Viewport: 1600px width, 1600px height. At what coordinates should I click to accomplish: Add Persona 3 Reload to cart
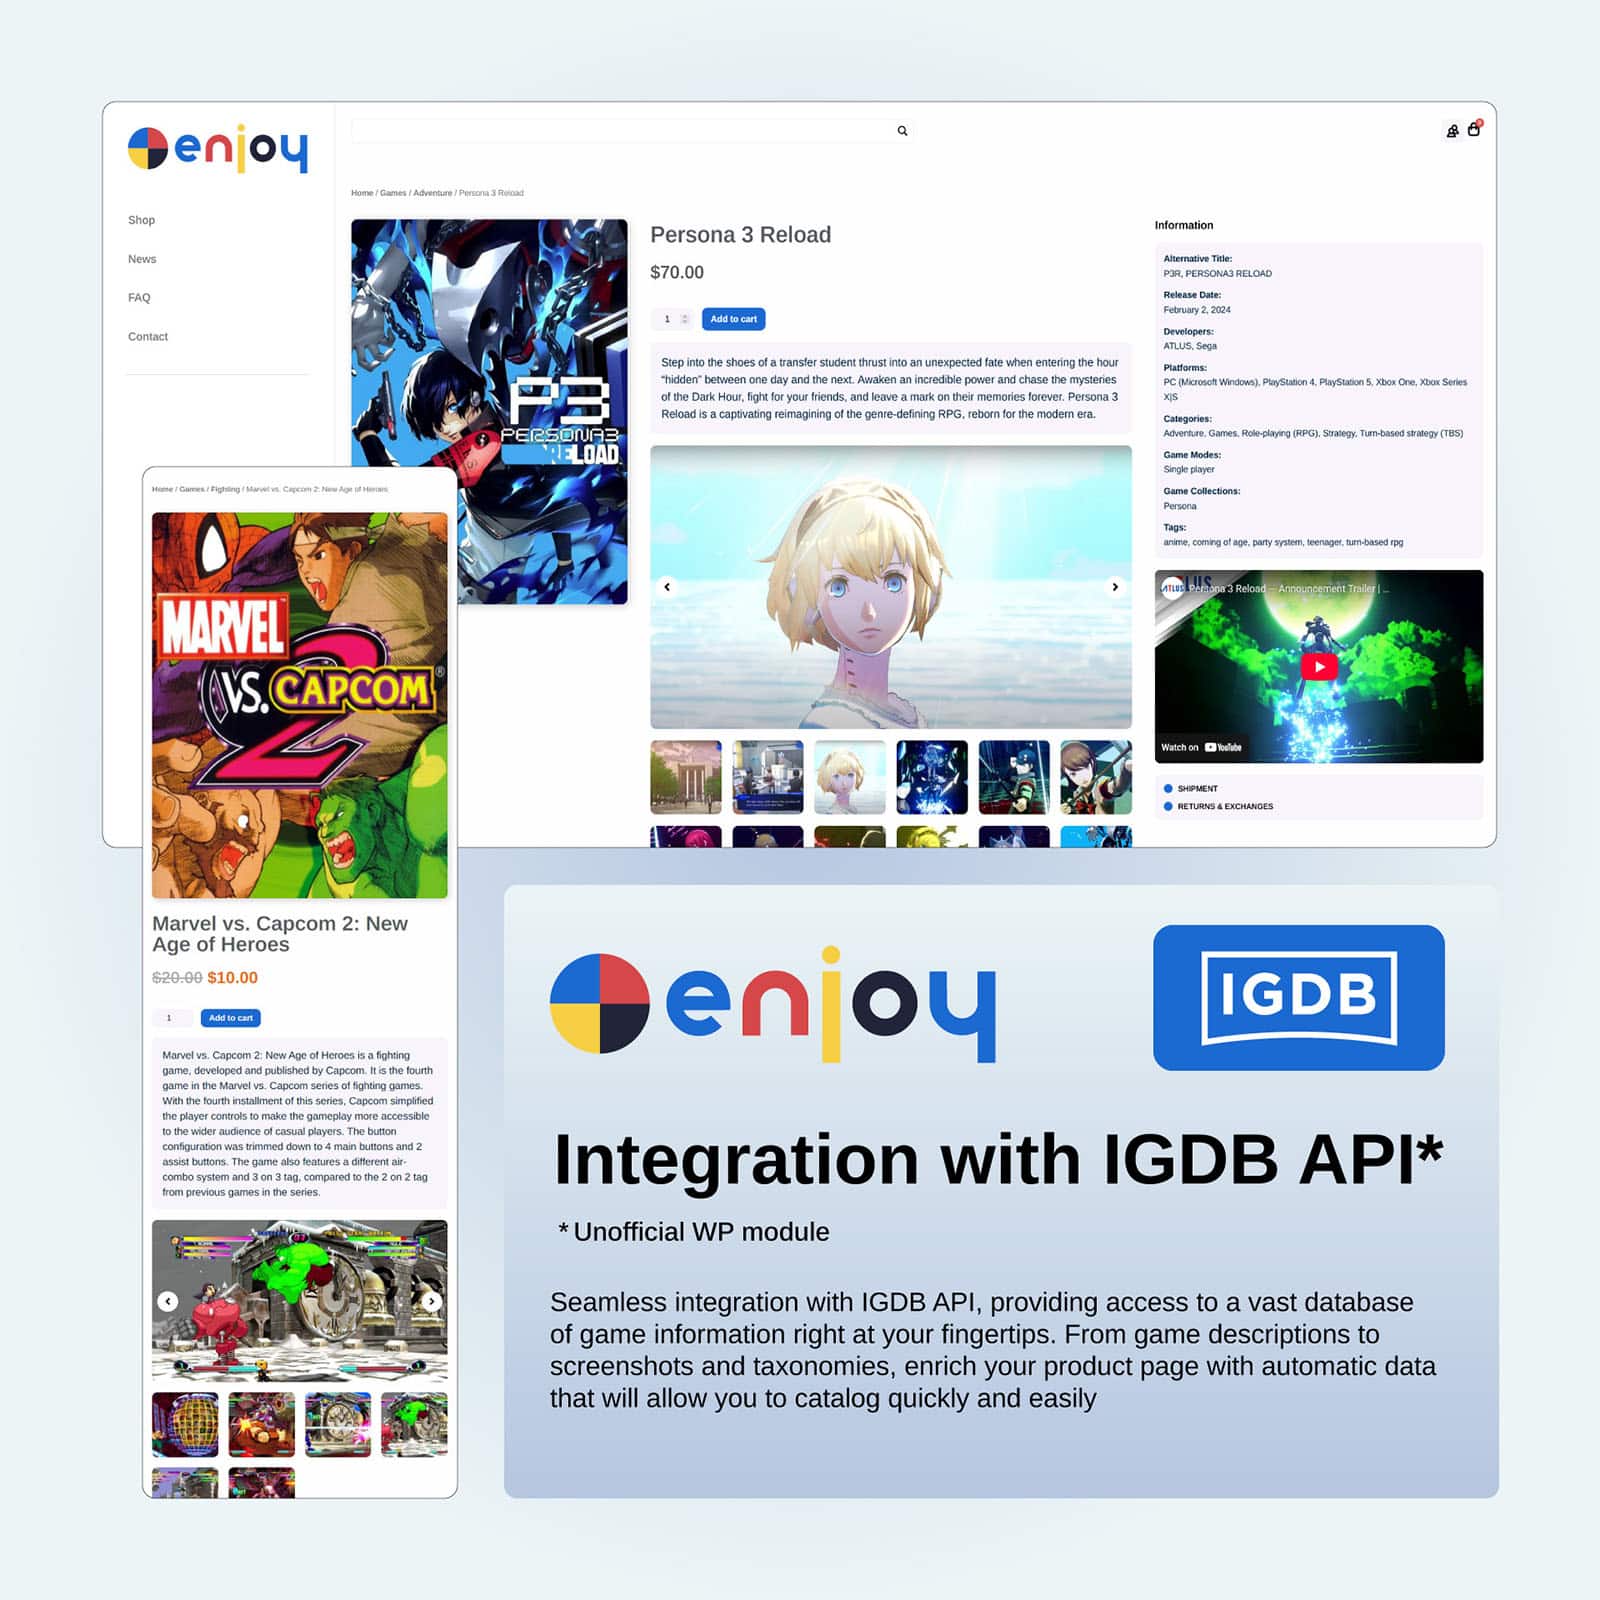[733, 319]
